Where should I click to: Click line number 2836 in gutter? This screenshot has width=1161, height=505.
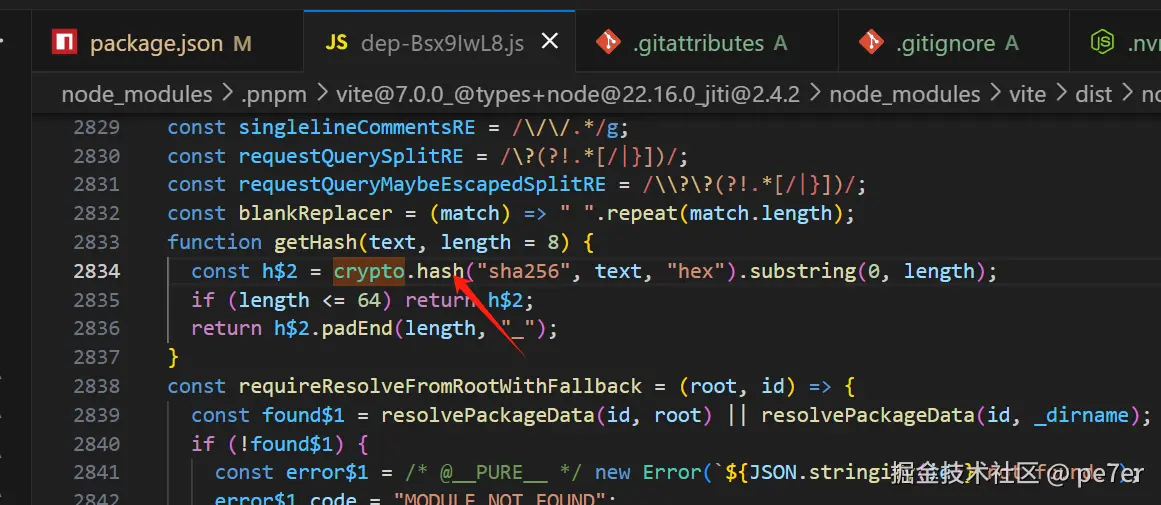[96, 328]
